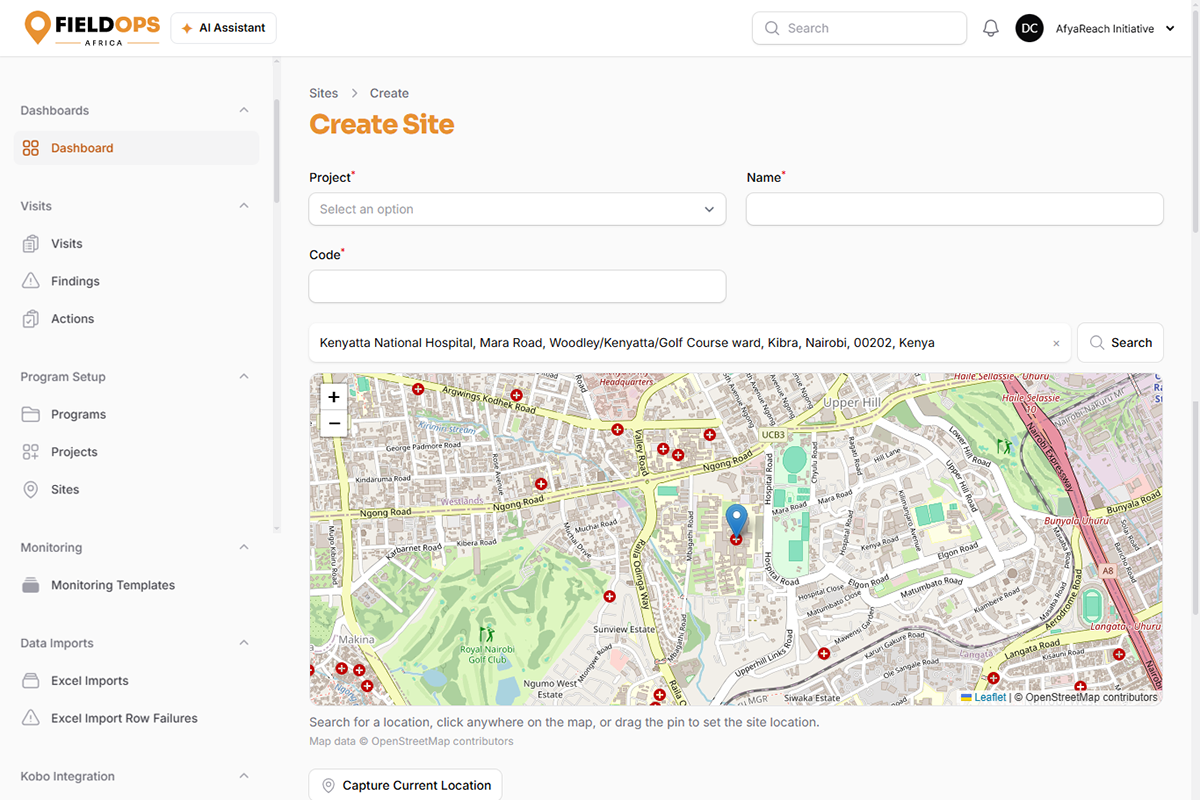Click the AI Assistant button
This screenshot has height=800, width=1200.
point(224,28)
